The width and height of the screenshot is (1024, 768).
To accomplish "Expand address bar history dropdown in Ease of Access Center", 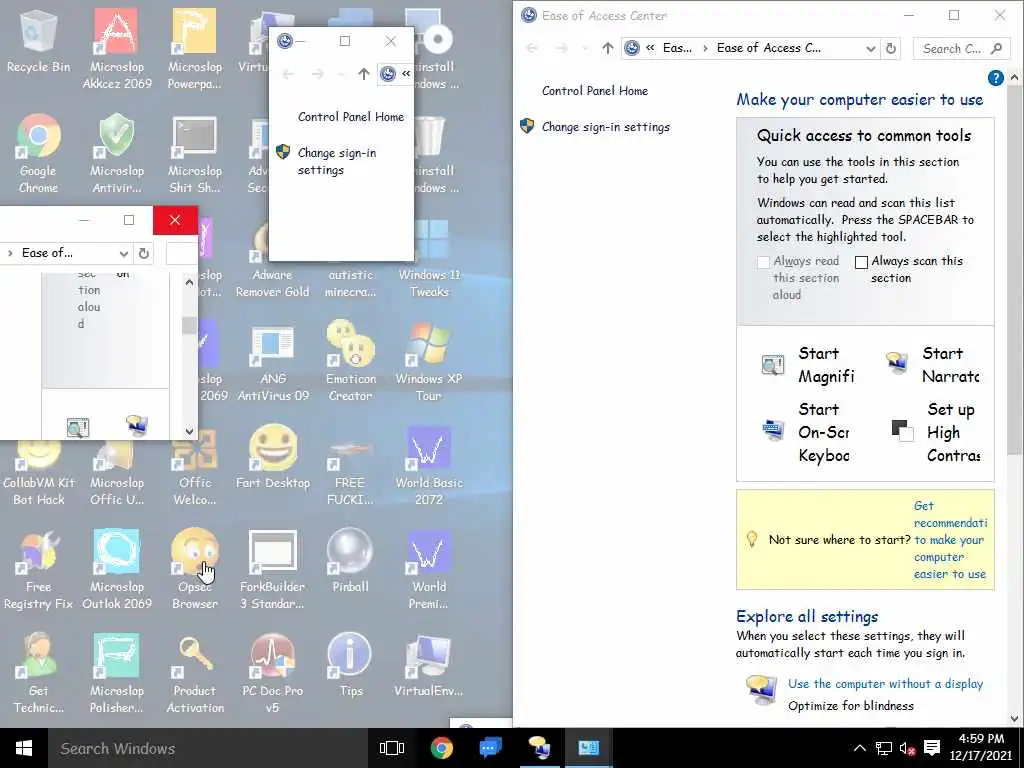I will [x=870, y=49].
